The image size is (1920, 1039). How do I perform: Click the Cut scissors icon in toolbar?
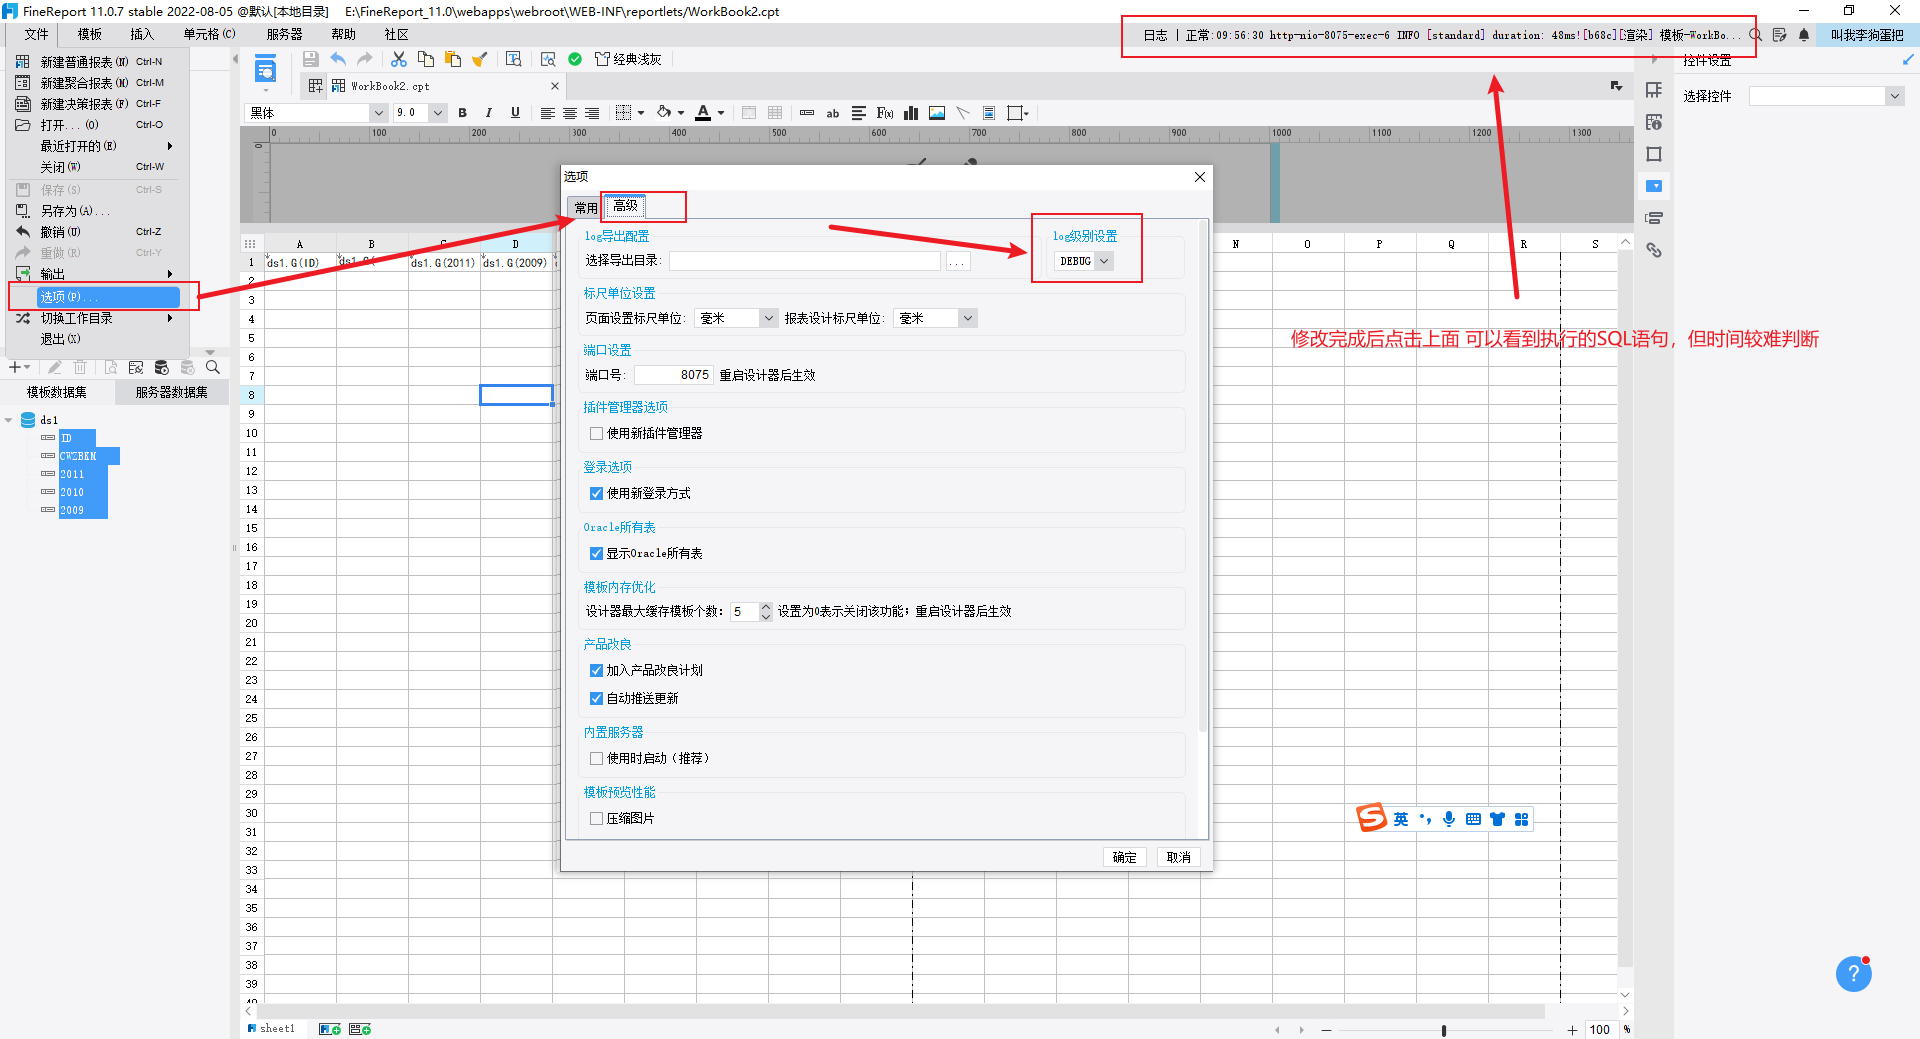[399, 59]
